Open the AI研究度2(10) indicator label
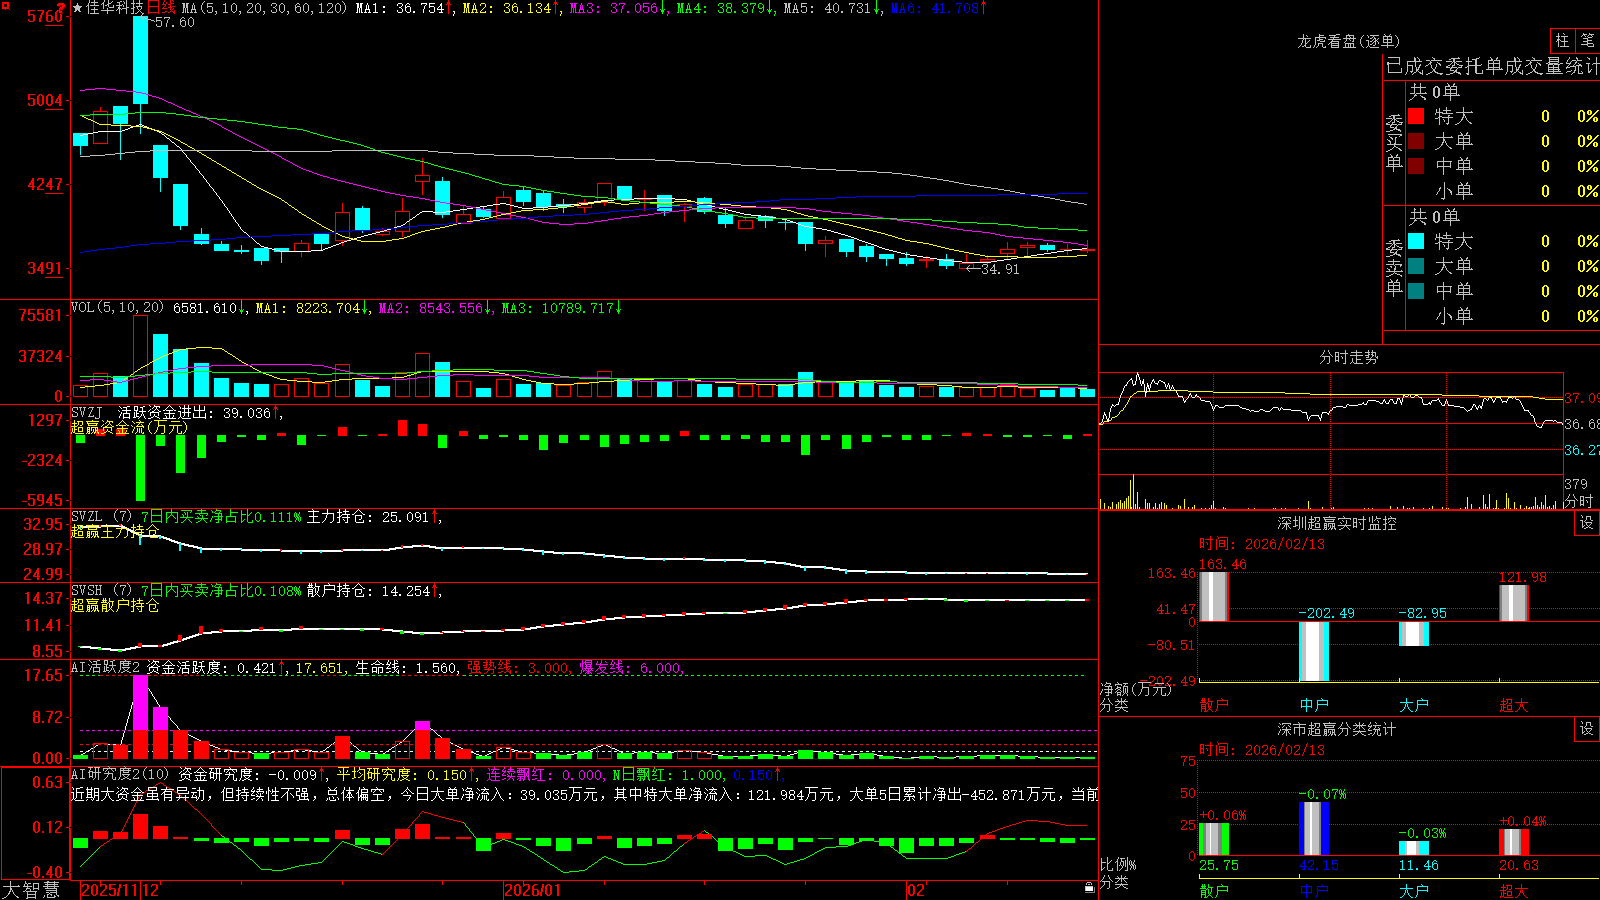Viewport: 1600px width, 900px height. click(x=121, y=774)
